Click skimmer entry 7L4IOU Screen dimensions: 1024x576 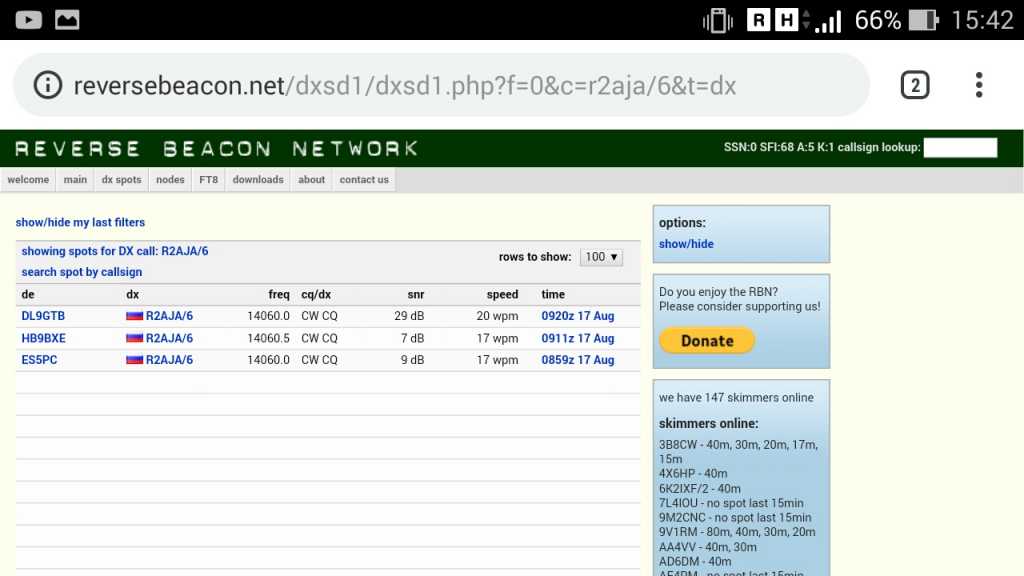[731, 504]
